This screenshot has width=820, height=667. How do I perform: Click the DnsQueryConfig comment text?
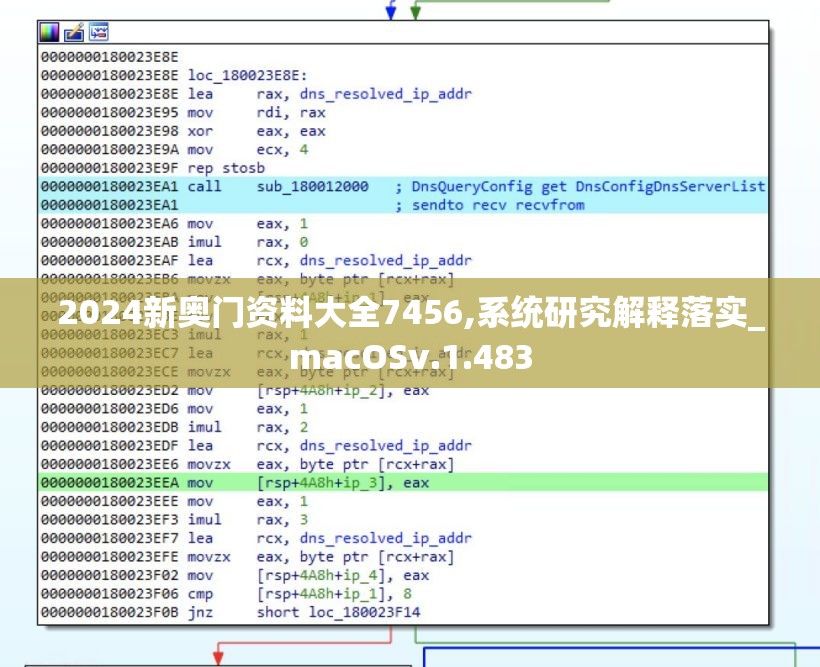pyautogui.click(x=588, y=186)
